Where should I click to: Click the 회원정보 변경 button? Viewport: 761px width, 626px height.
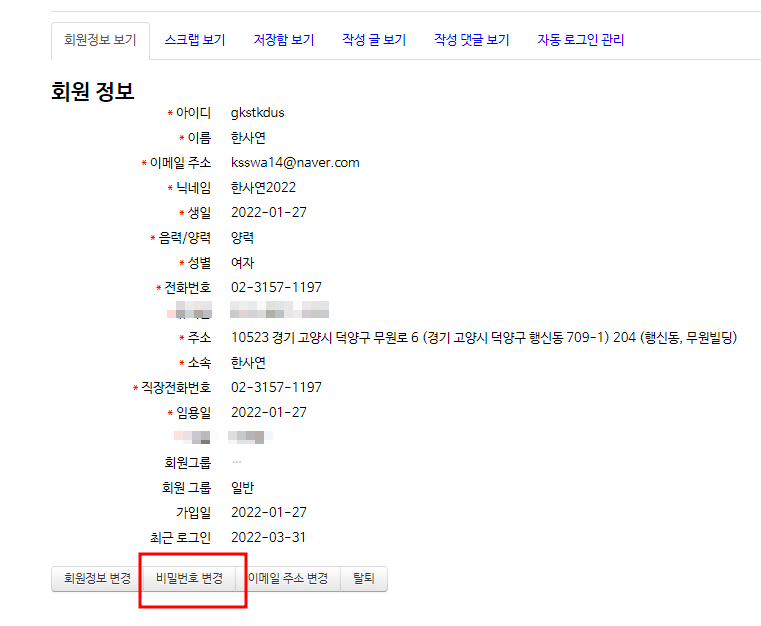pos(98,578)
